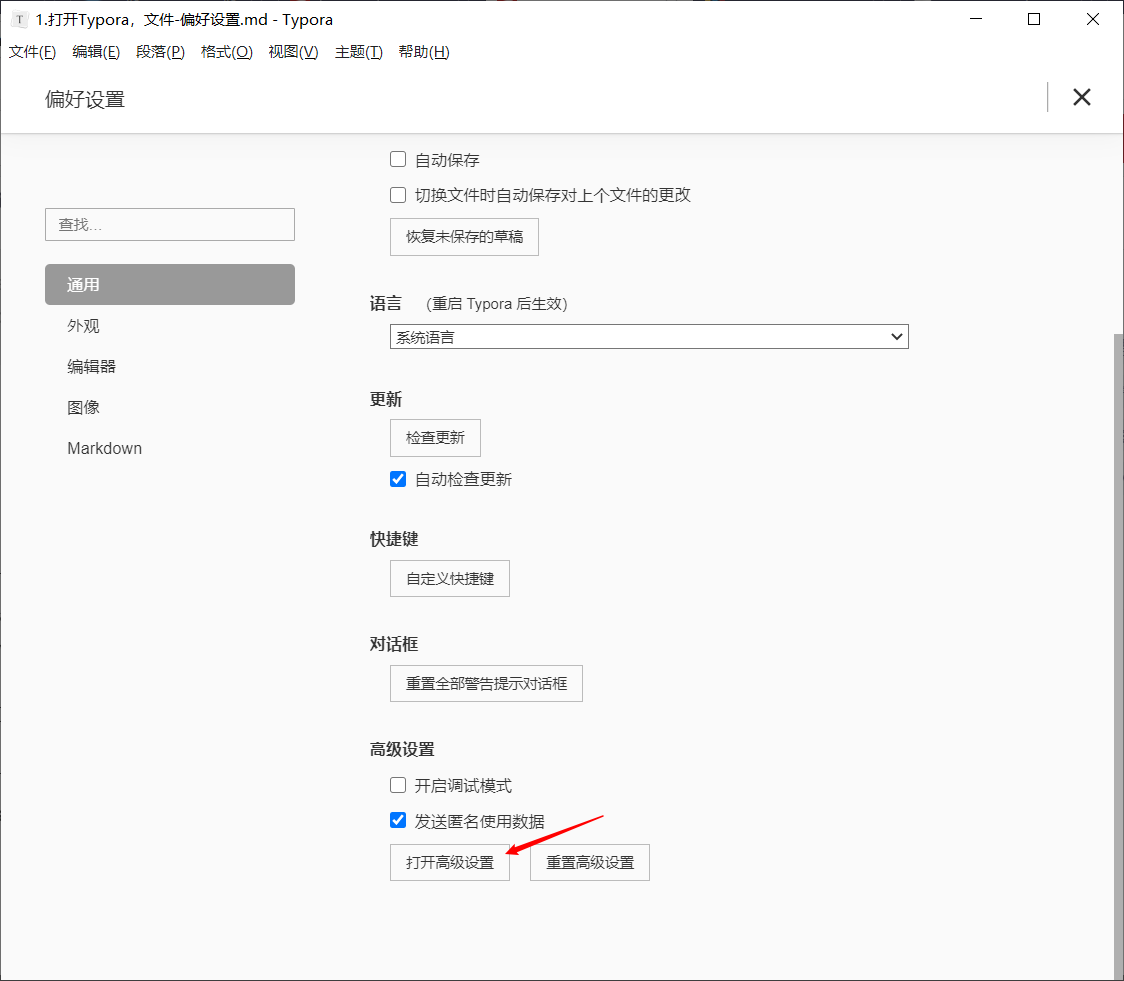
Task: Focus the 查找... search field
Action: coord(170,225)
